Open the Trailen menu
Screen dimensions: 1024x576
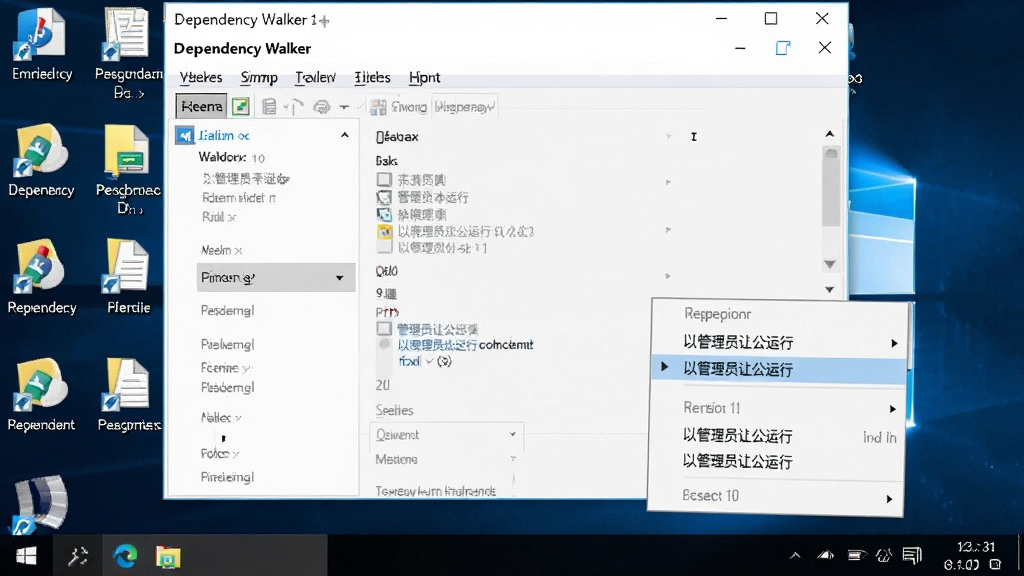(315, 78)
